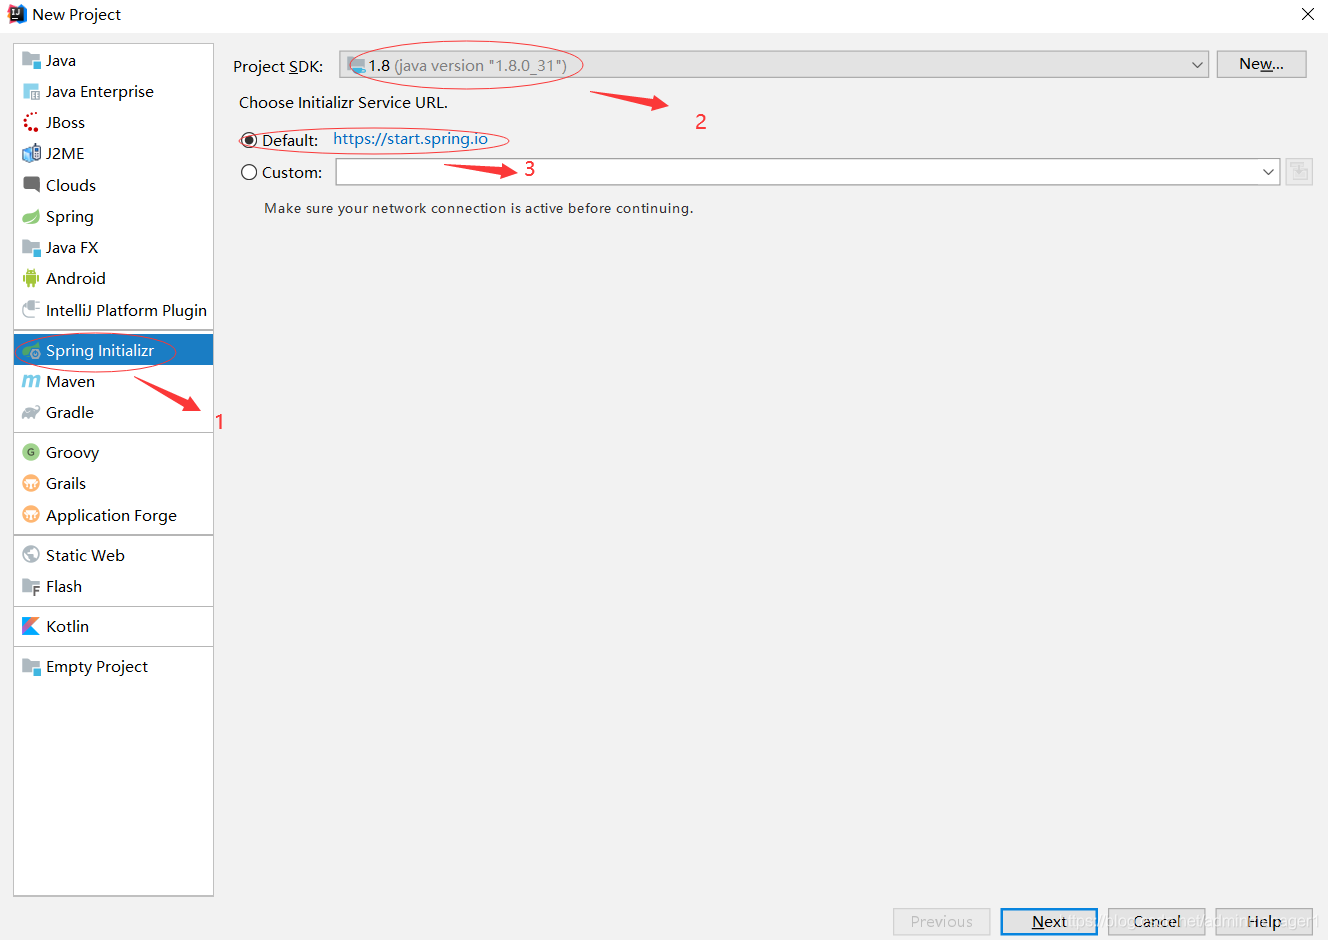Click the Help button
The height and width of the screenshot is (940, 1328).
(1264, 921)
